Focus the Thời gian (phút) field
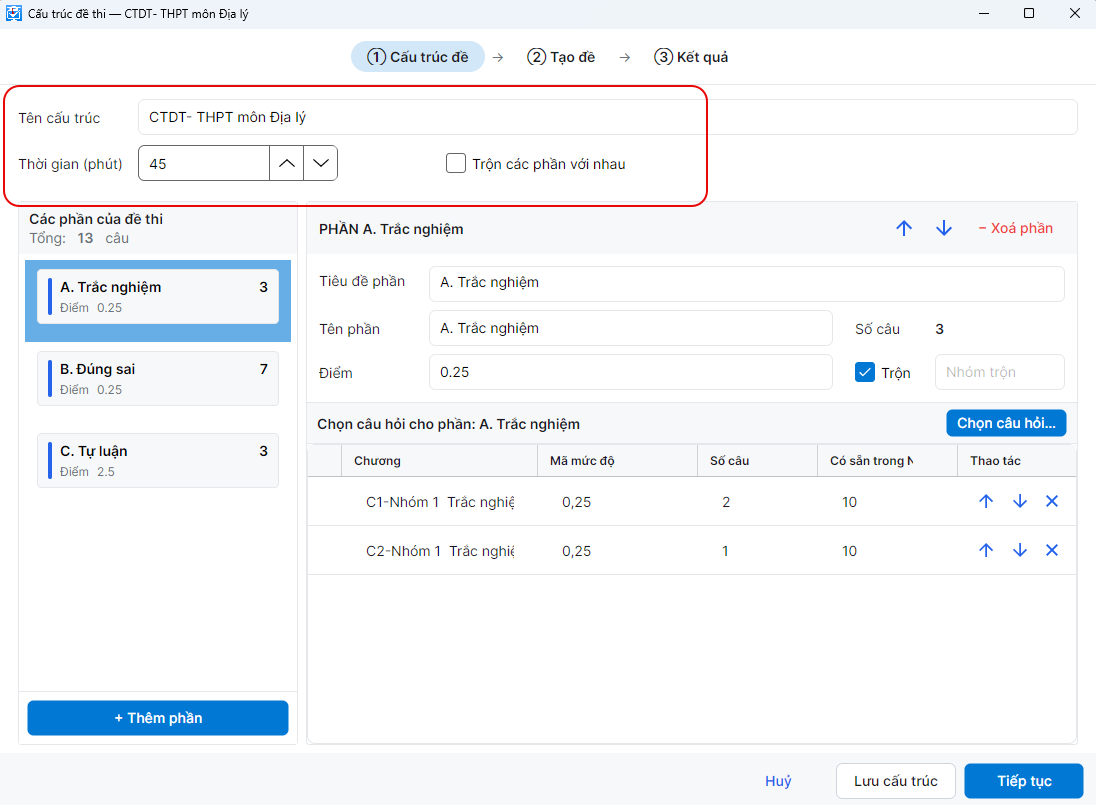1096x805 pixels. pyautogui.click(x=203, y=164)
